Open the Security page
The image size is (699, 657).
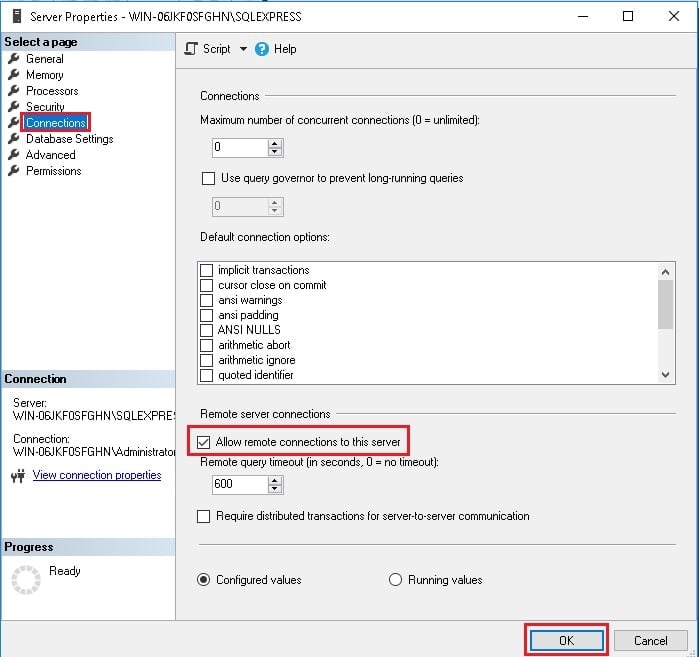click(45, 107)
